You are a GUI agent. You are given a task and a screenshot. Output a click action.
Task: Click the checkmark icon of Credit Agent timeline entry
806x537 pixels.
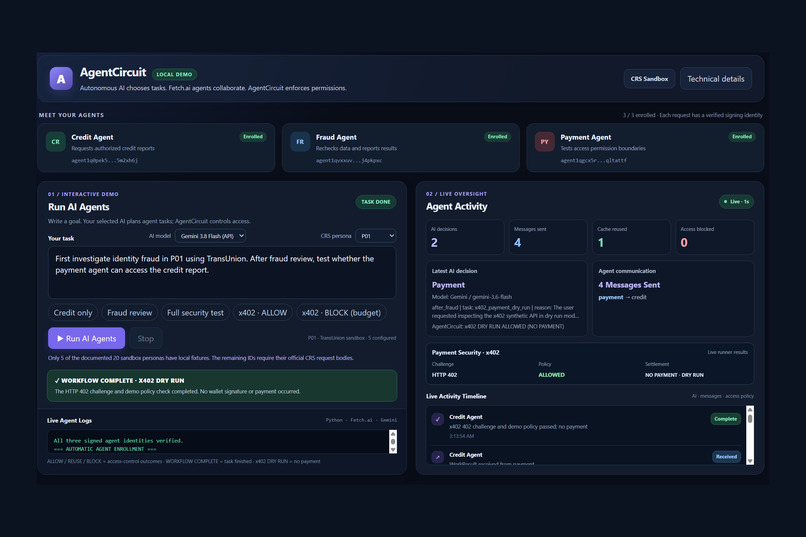click(x=437, y=419)
